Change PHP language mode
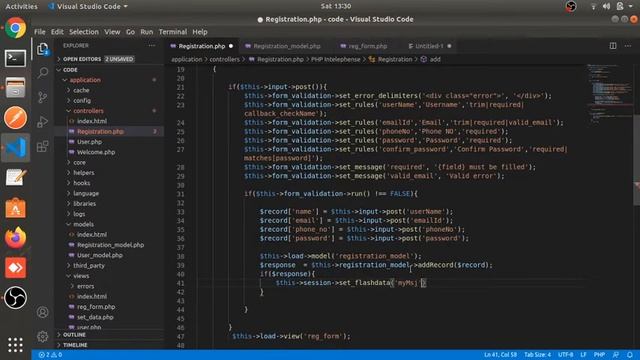The height and width of the screenshot is (360, 640). pos(599,355)
